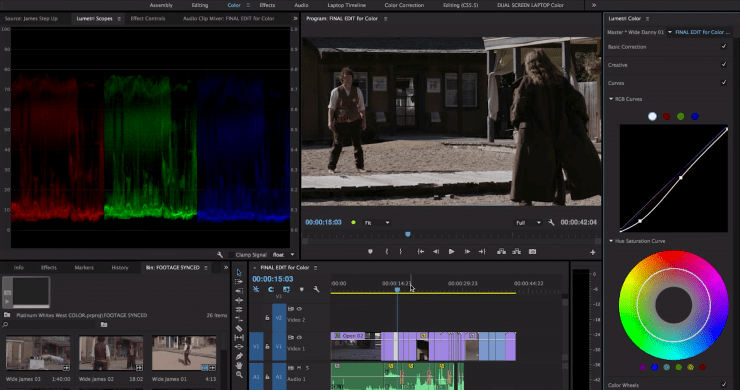The image size is (740, 390).
Task: Toggle lock on Video 1 track
Action: (267, 347)
